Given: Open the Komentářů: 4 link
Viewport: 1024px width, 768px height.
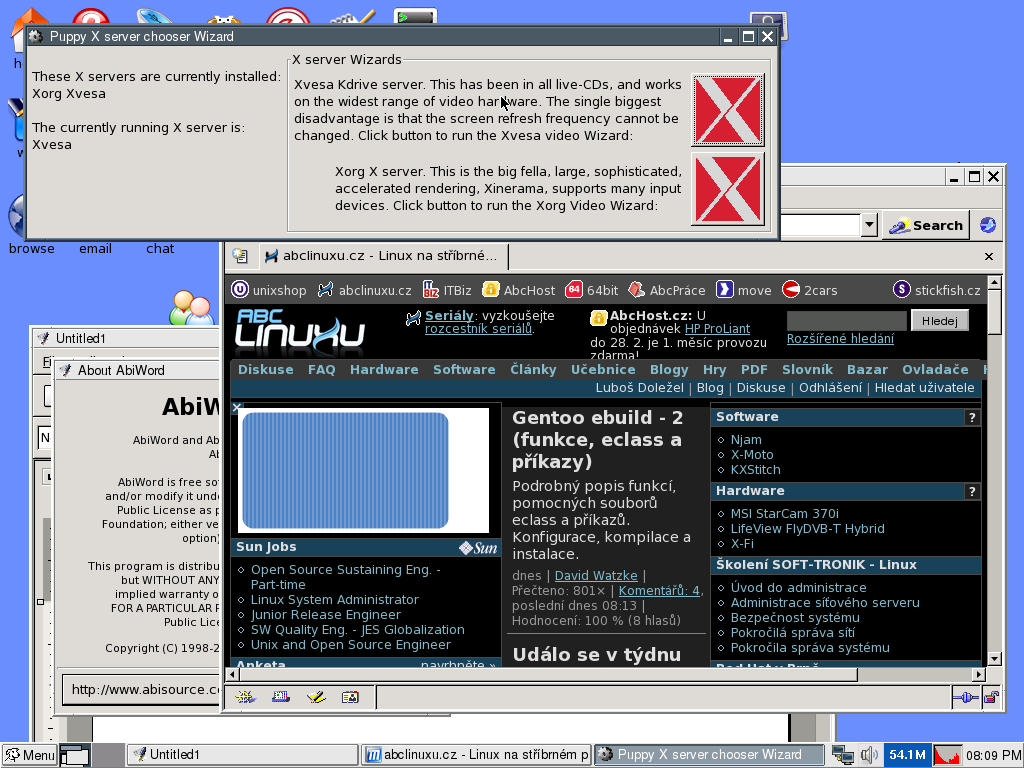Looking at the screenshot, I should (x=660, y=590).
